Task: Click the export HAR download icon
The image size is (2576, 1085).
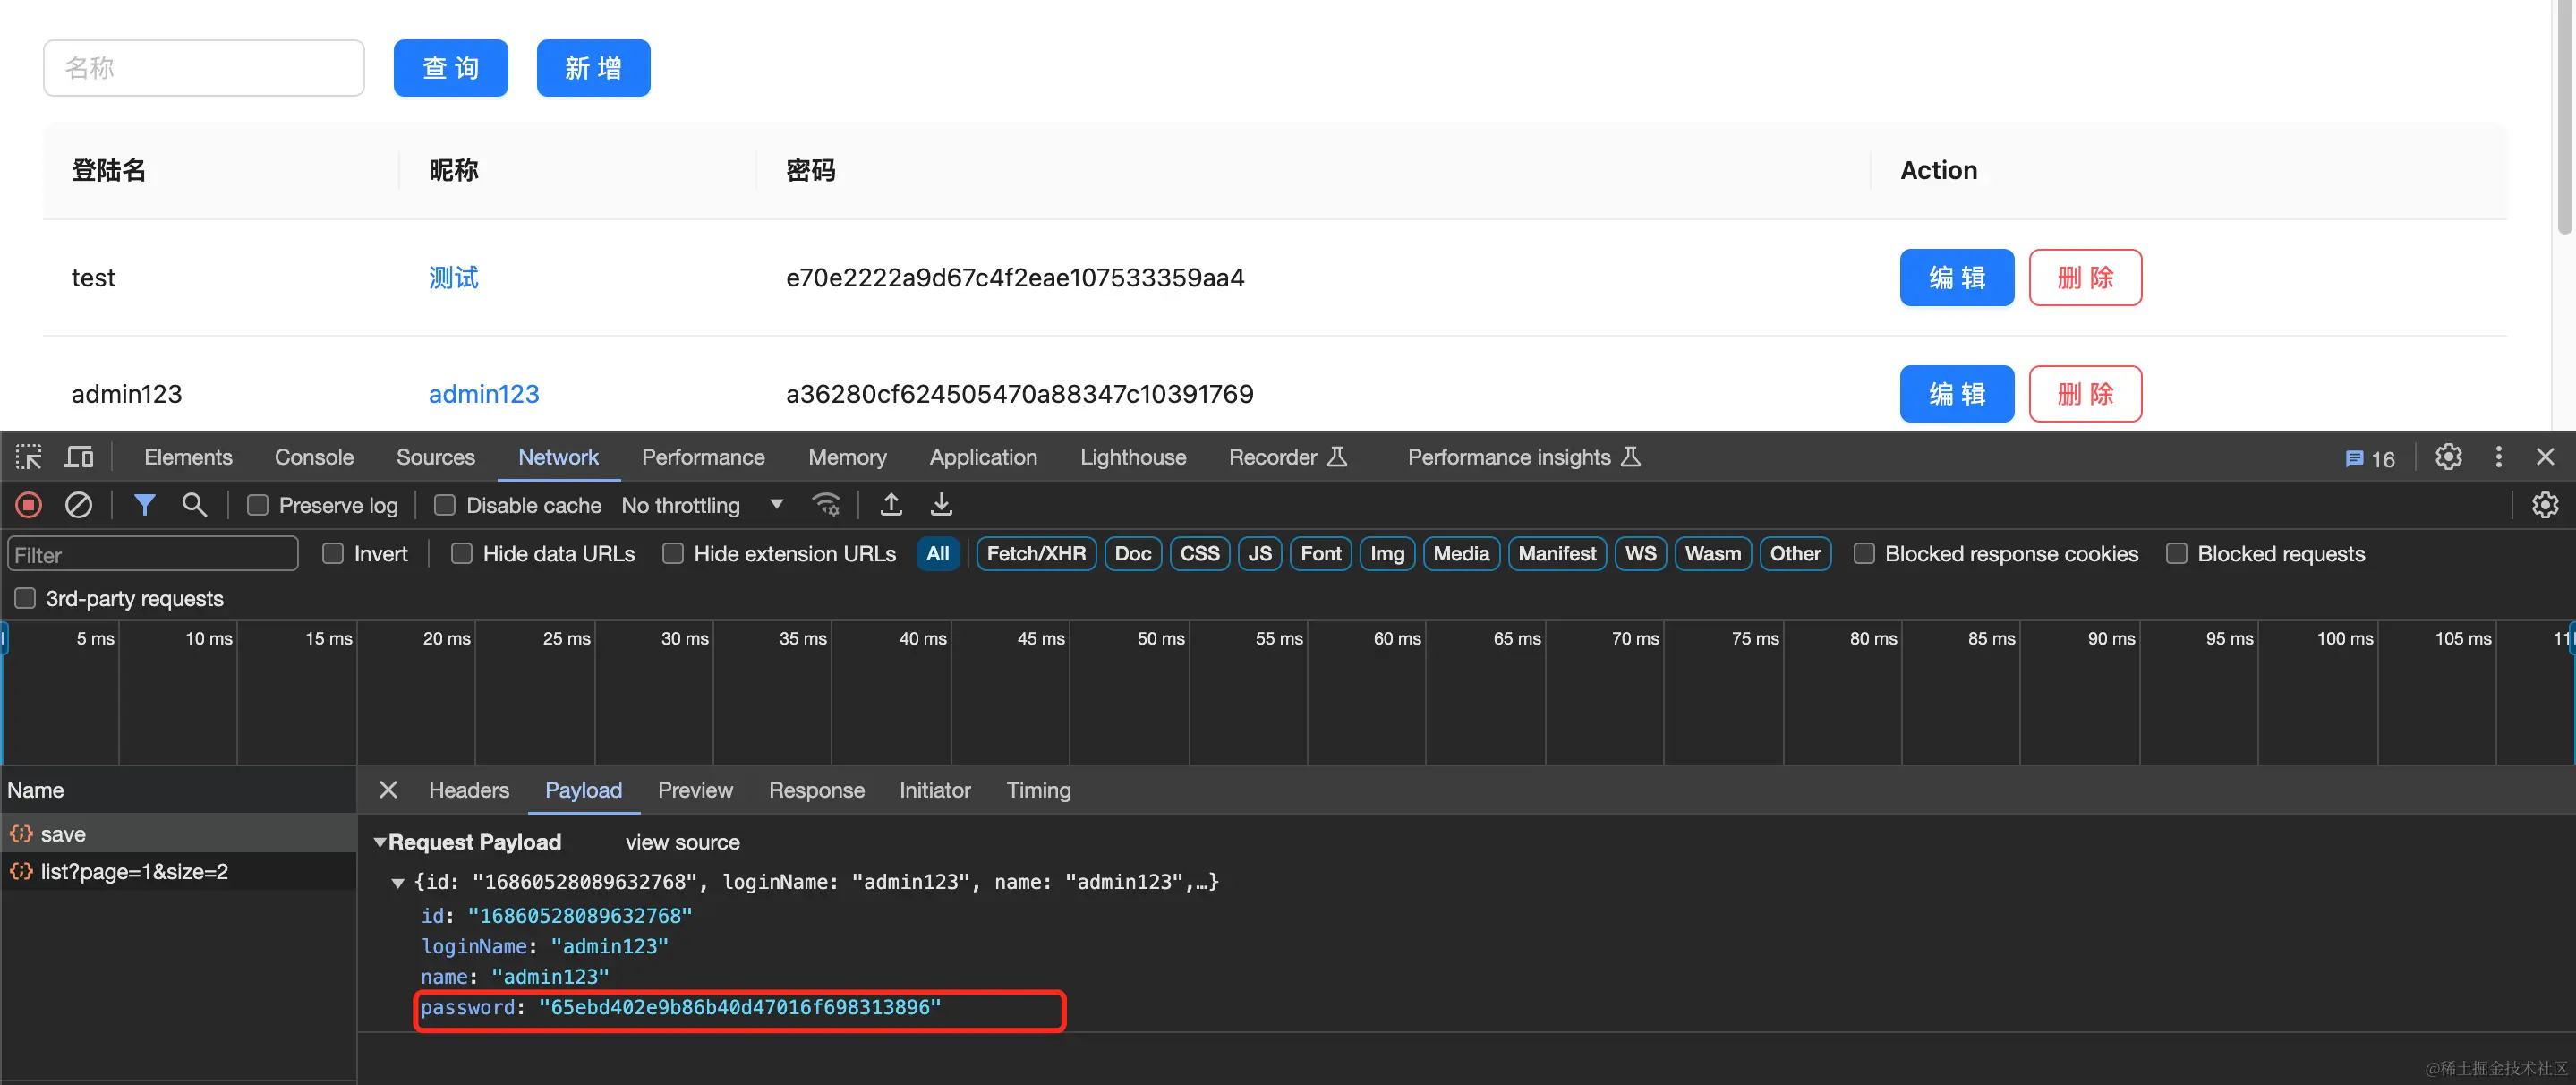Action: pyautogui.click(x=941, y=505)
